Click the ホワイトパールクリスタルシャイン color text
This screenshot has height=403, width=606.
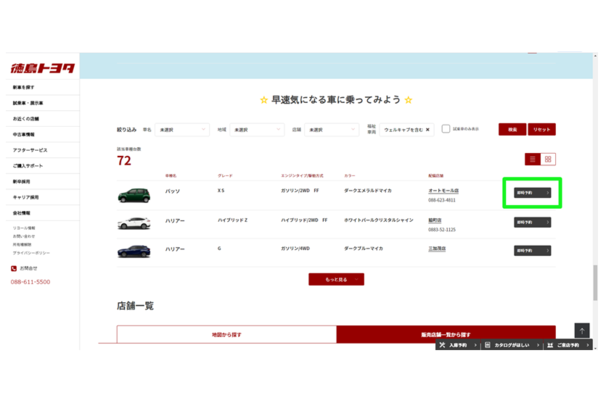pyautogui.click(x=379, y=220)
